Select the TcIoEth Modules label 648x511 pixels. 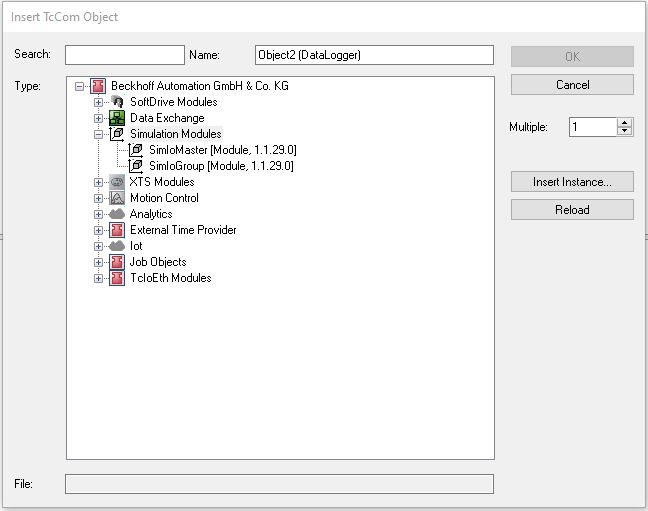(171, 278)
